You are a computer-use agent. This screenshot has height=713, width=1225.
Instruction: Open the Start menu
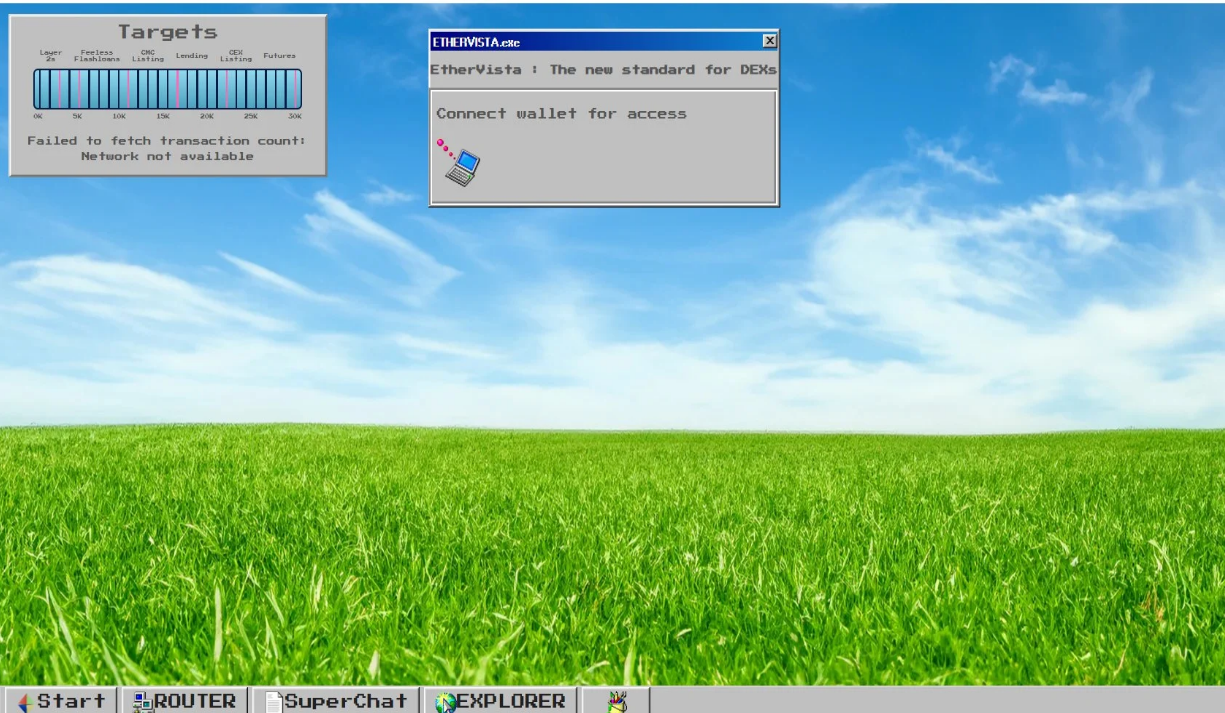point(61,701)
